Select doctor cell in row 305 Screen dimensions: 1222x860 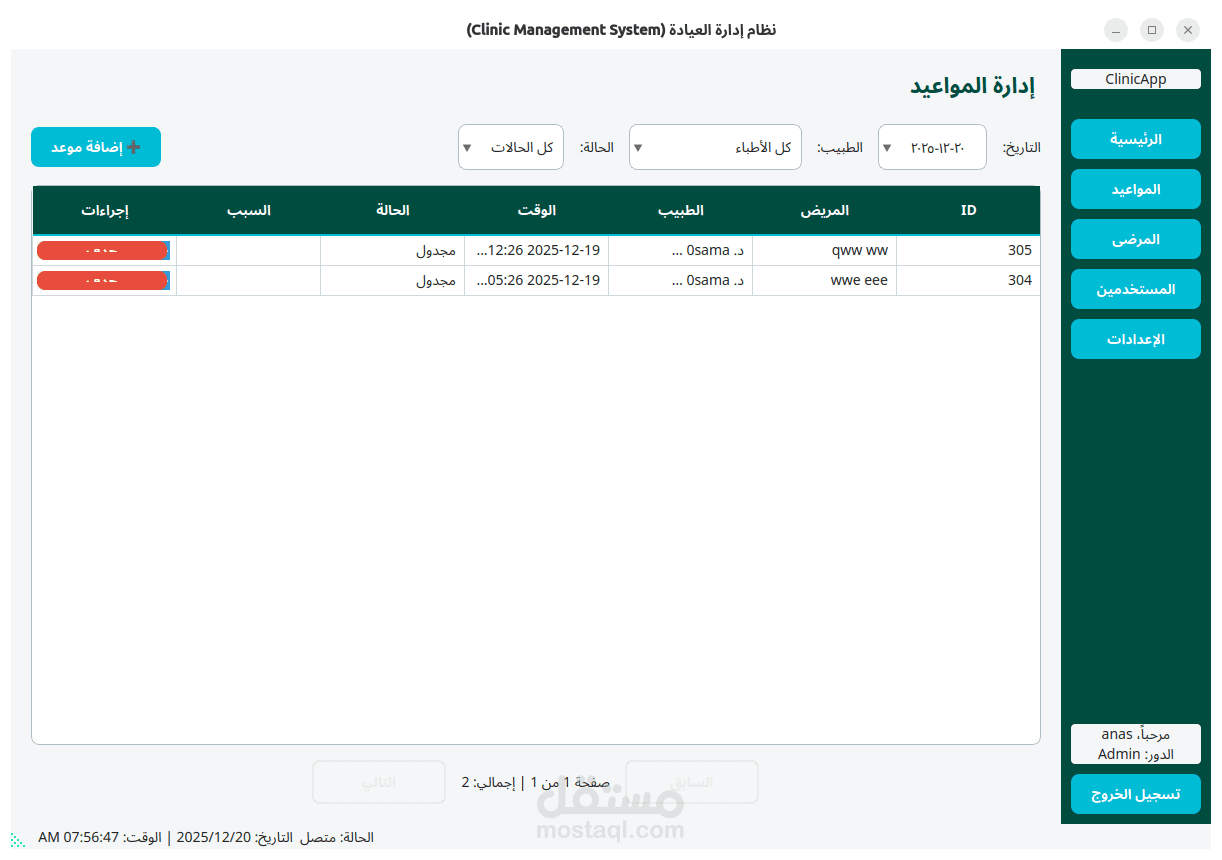[681, 251]
